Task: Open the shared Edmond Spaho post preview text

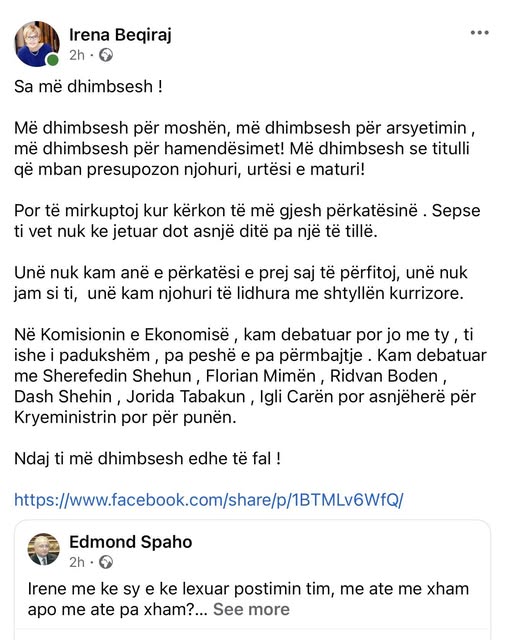Action: click(248, 599)
